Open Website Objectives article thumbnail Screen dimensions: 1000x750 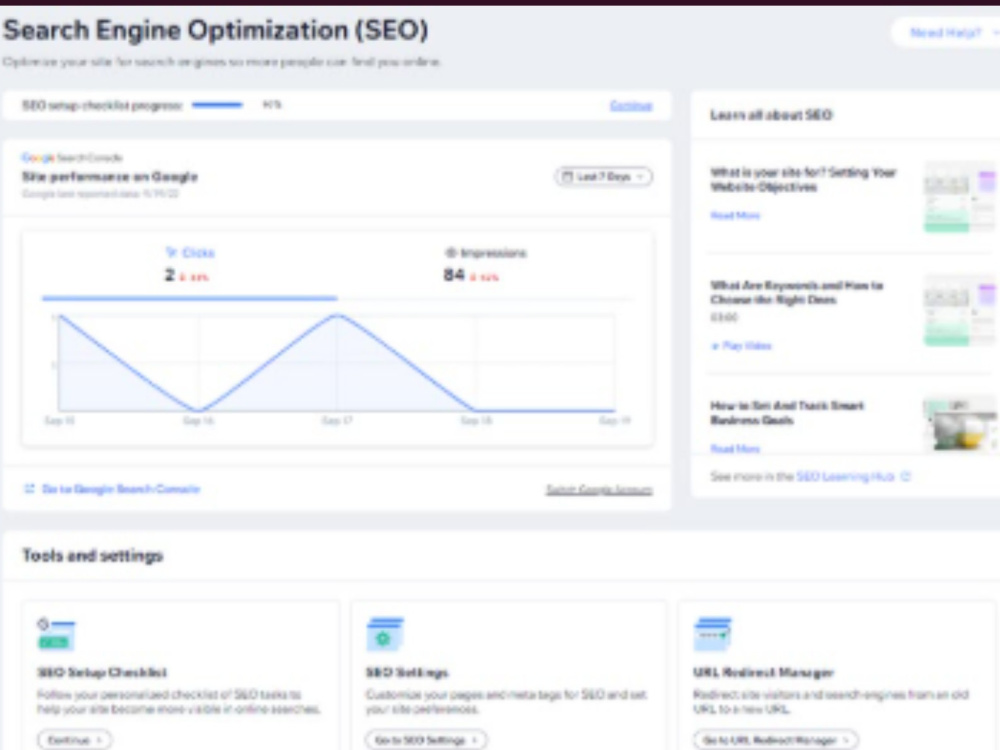point(959,196)
